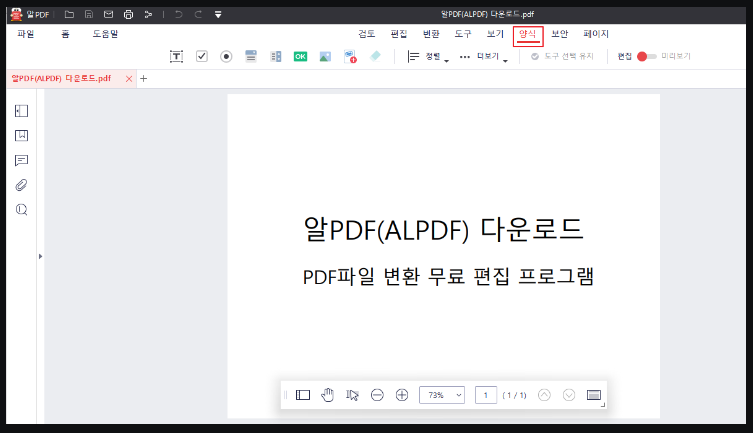This screenshot has height=433, width=753.
Task: Click the fit-width view icon in floating toolbar
Action: point(594,395)
